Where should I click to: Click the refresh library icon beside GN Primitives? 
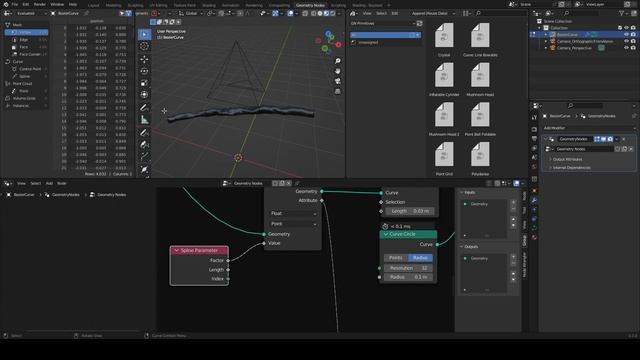point(419,24)
